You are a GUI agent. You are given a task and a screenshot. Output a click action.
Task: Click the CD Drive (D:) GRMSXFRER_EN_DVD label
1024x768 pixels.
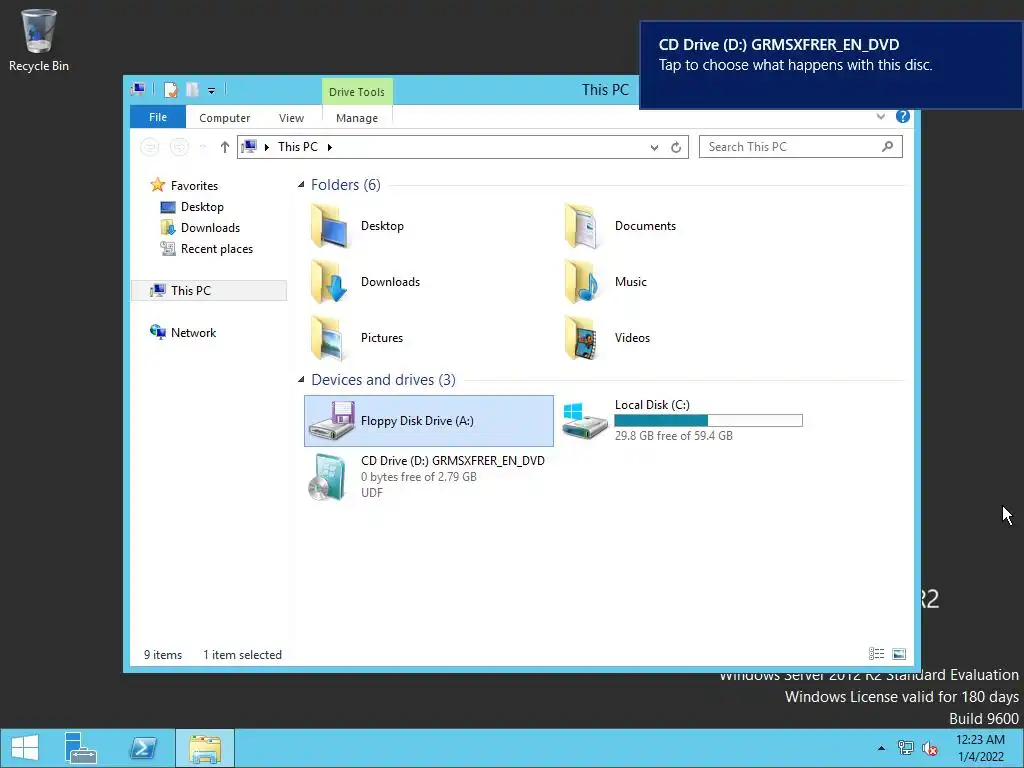click(453, 460)
